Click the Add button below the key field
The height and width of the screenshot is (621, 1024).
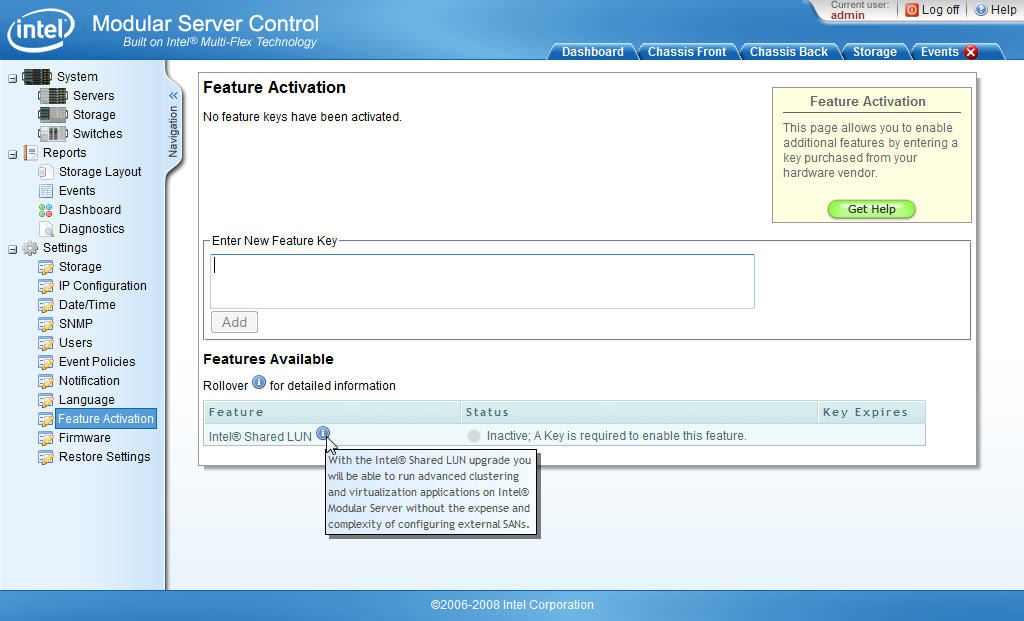coord(233,321)
